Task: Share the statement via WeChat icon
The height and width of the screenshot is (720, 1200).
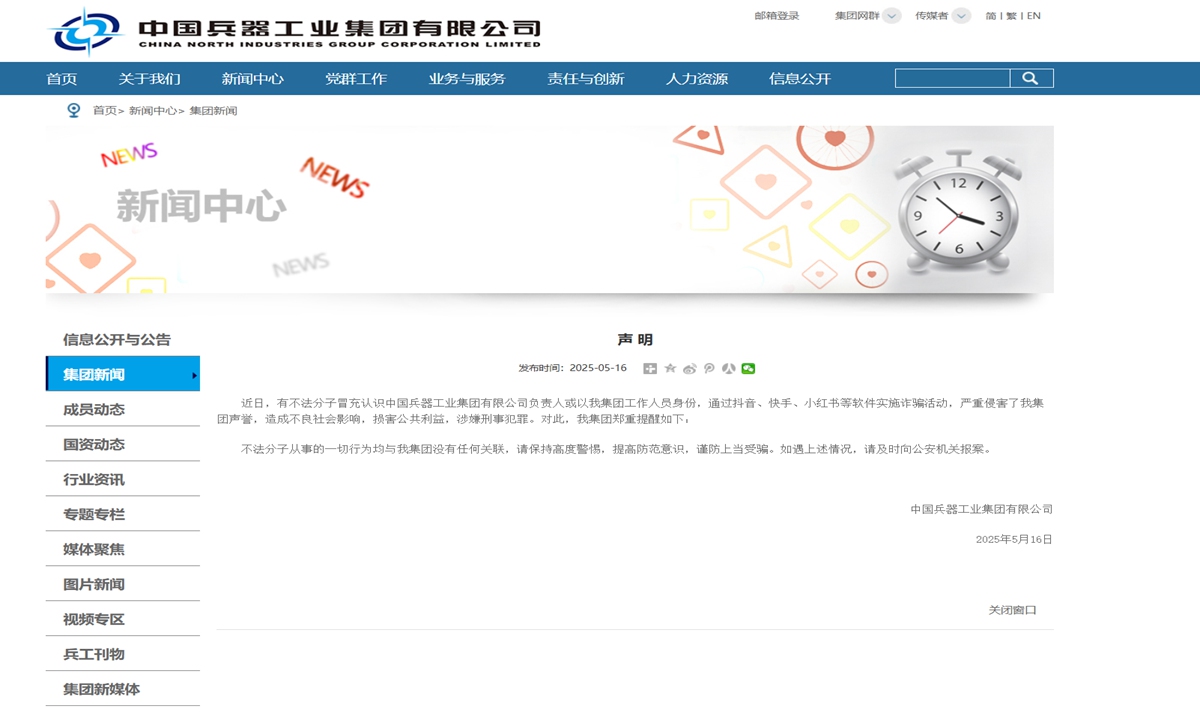Action: point(748,368)
